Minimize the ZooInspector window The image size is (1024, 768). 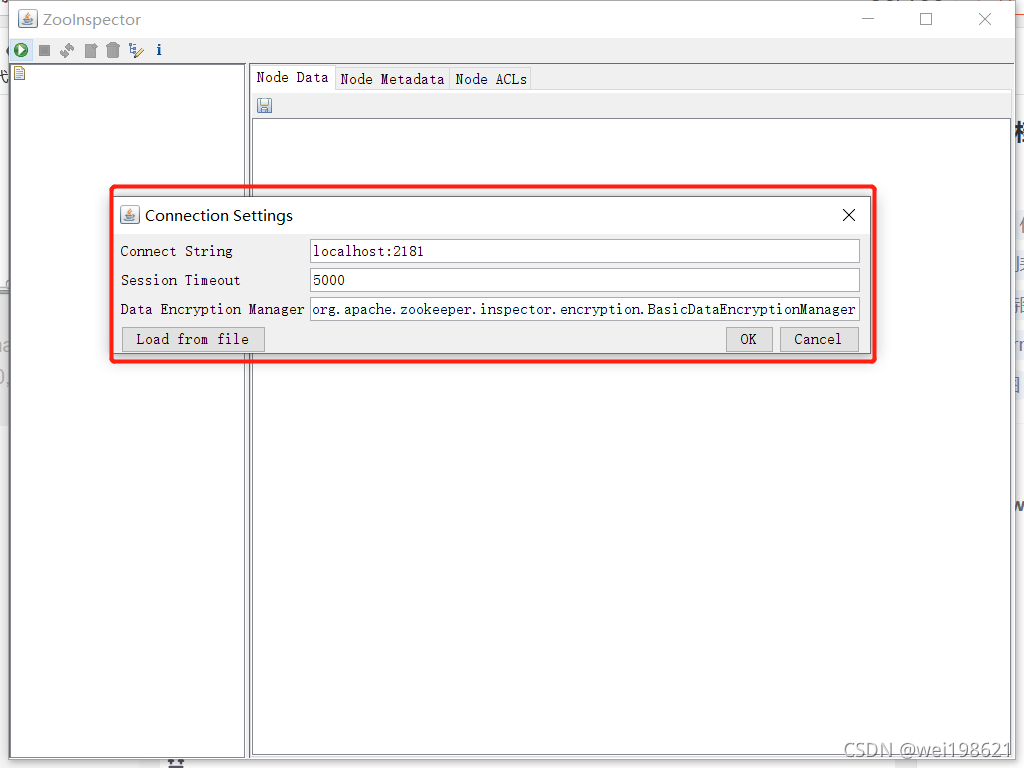pyautogui.click(x=868, y=19)
